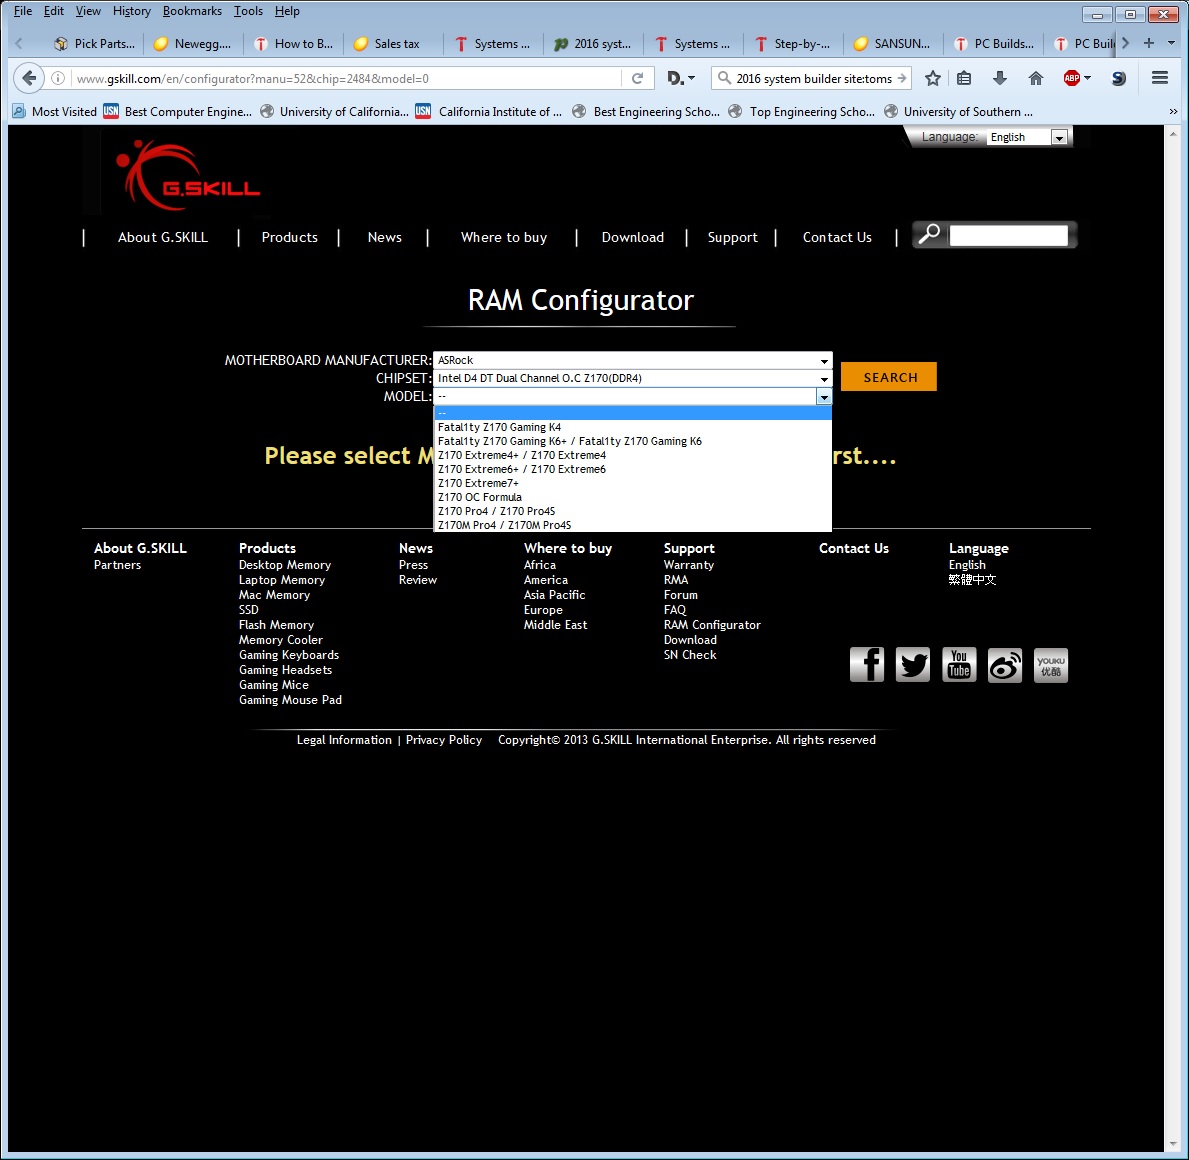Open Best Computer Engine bookmark
The image size is (1189, 1160).
click(177, 111)
